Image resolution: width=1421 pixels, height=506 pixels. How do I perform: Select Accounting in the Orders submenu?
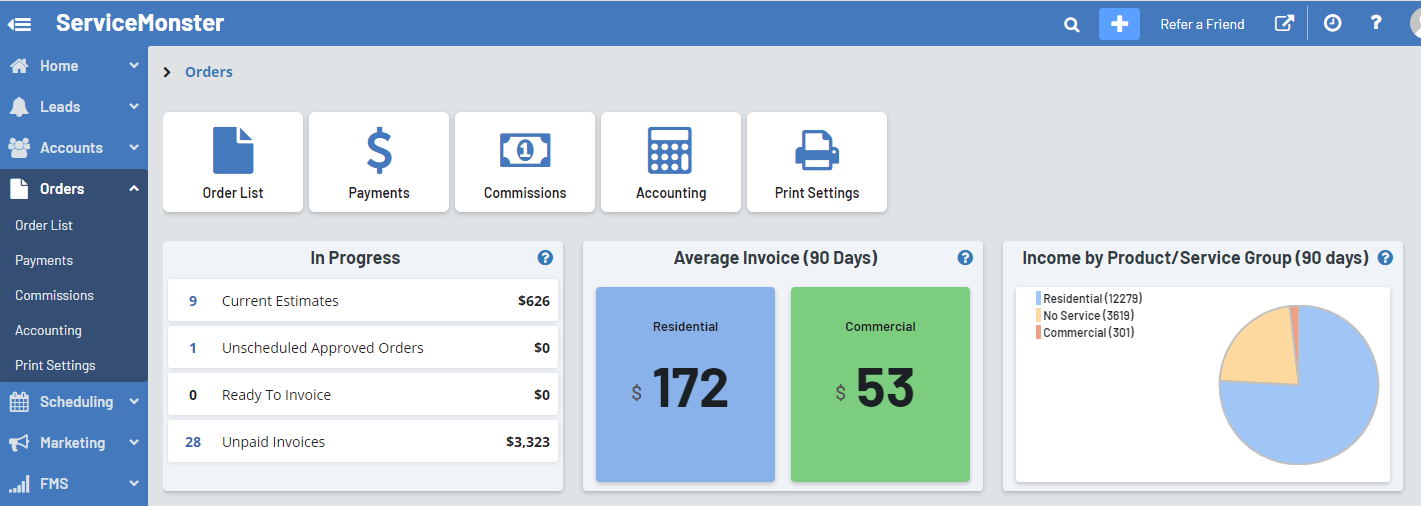tap(48, 330)
